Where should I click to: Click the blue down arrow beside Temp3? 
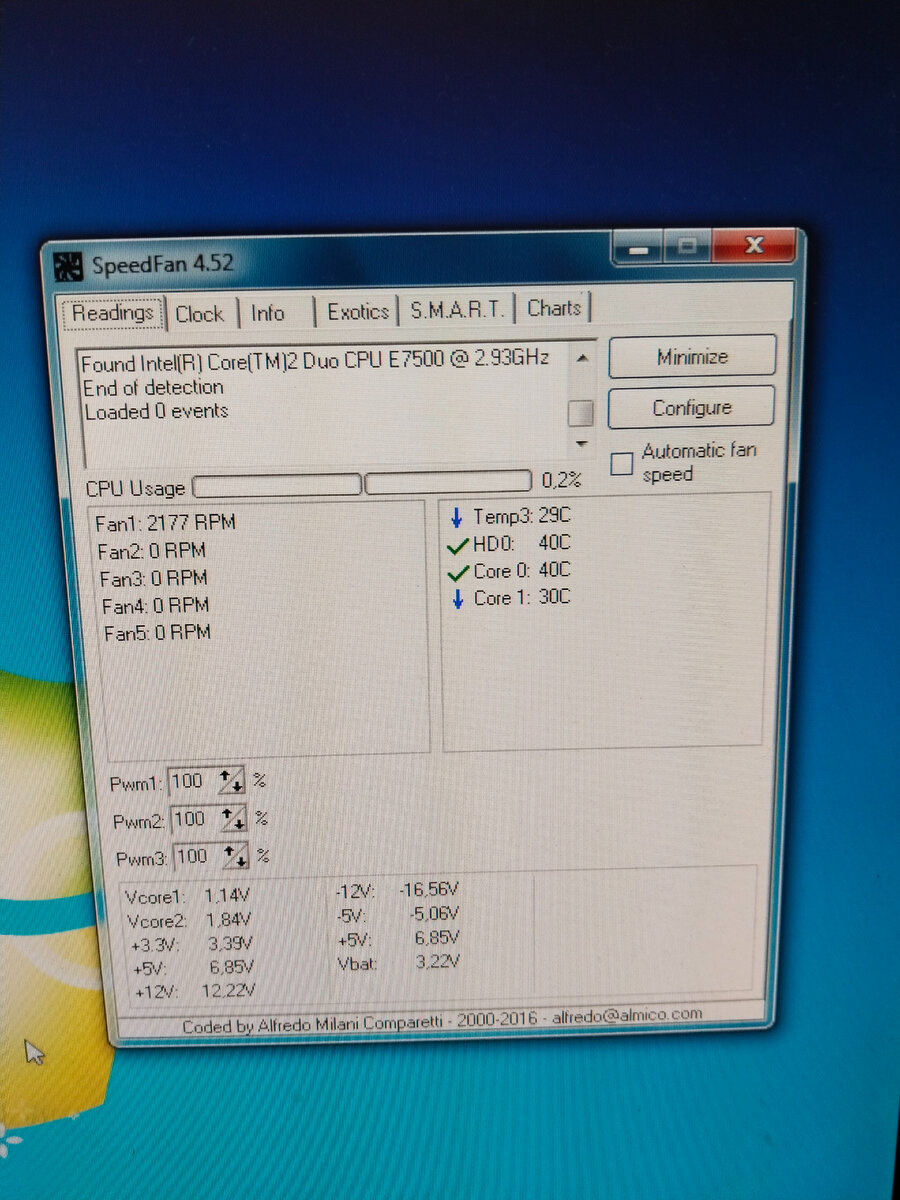click(x=457, y=517)
